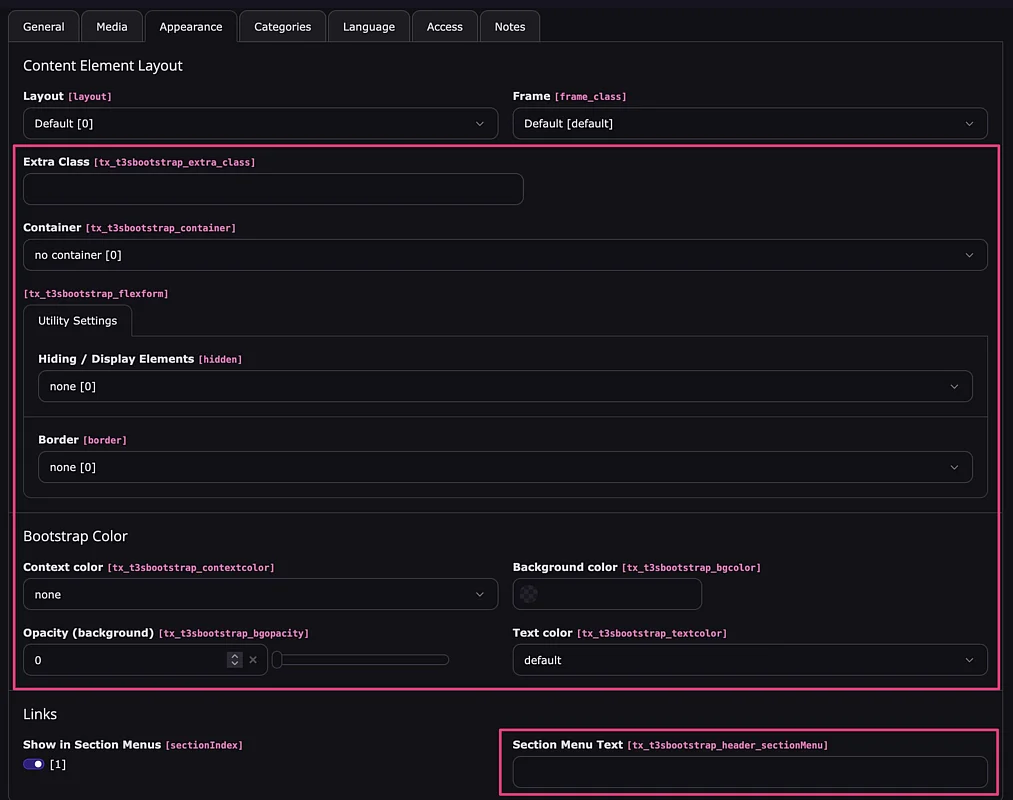Click the Extra Class input field
This screenshot has width=1013, height=800.
273,189
